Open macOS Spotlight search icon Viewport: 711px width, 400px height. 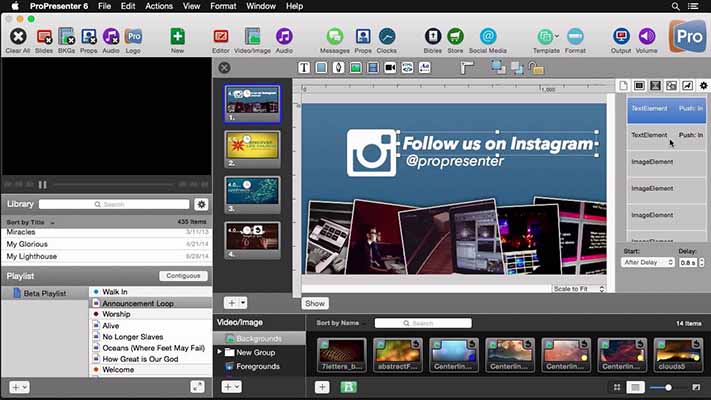[675, 6]
